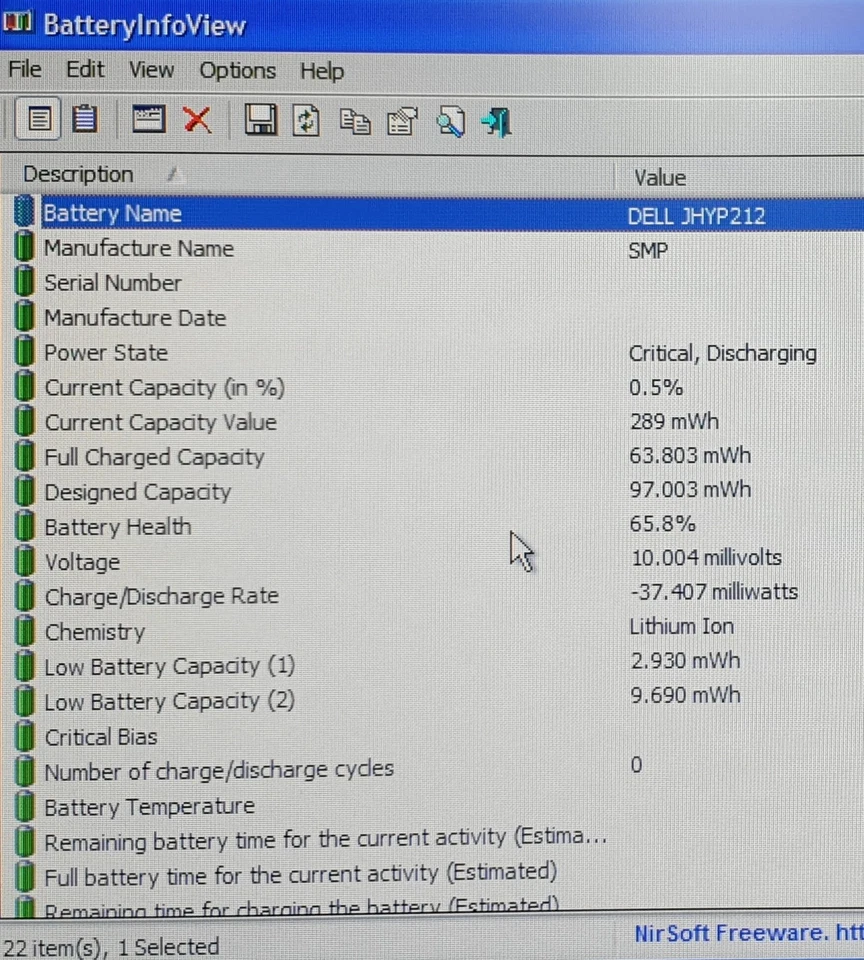This screenshot has height=960, width=864.
Task: Click the red X delete log icon
Action: tap(197, 120)
